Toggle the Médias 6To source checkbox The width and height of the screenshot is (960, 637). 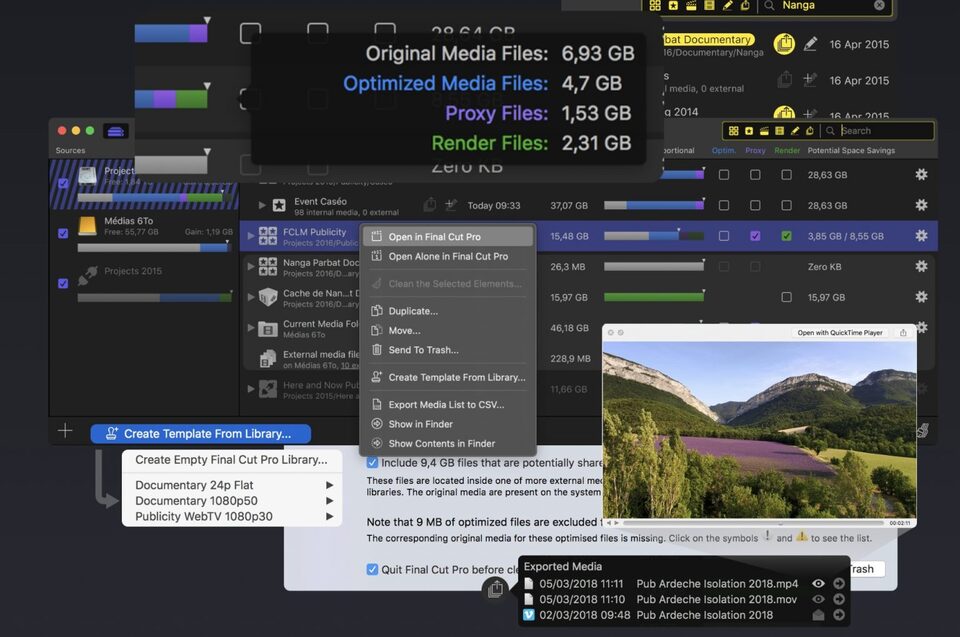[63, 232]
